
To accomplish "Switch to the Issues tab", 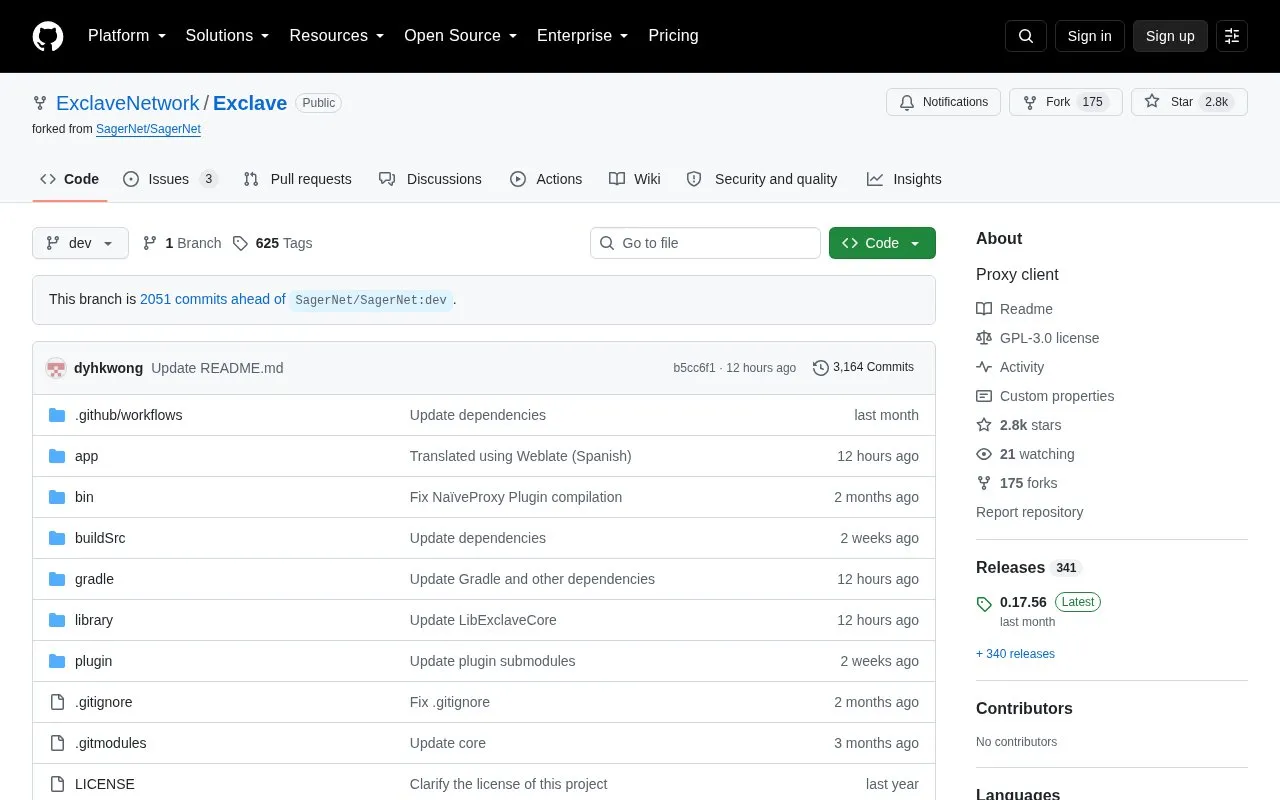I will pyautogui.click(x=170, y=179).
